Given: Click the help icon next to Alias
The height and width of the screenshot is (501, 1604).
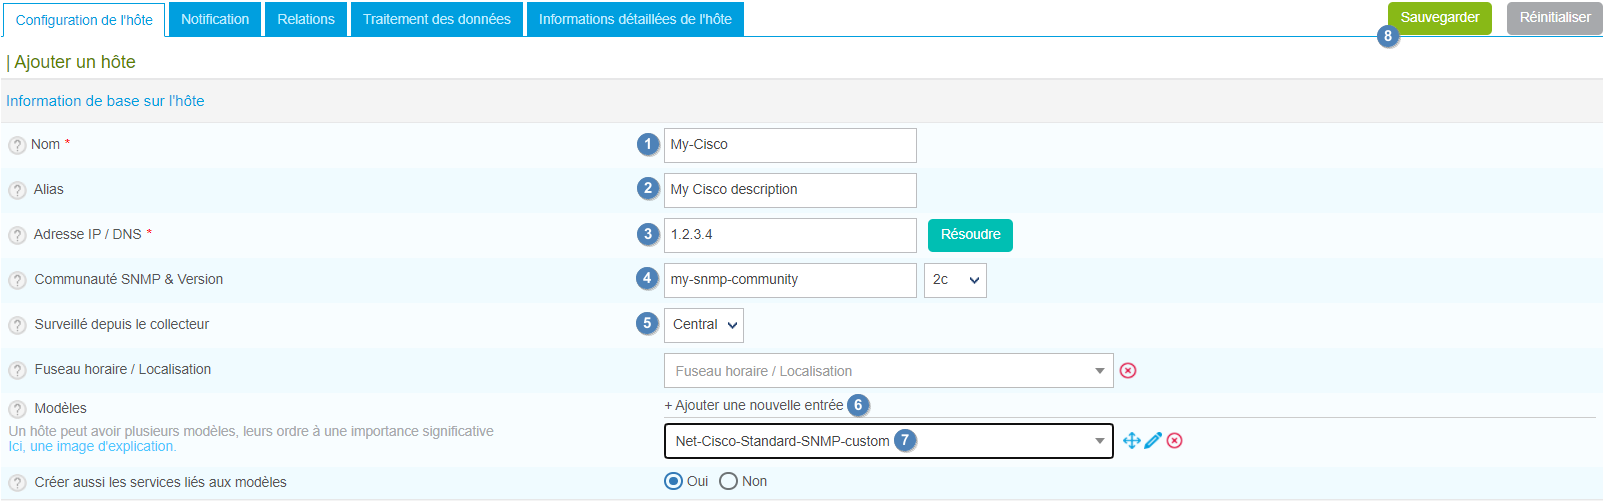Looking at the screenshot, I should click(x=17, y=190).
